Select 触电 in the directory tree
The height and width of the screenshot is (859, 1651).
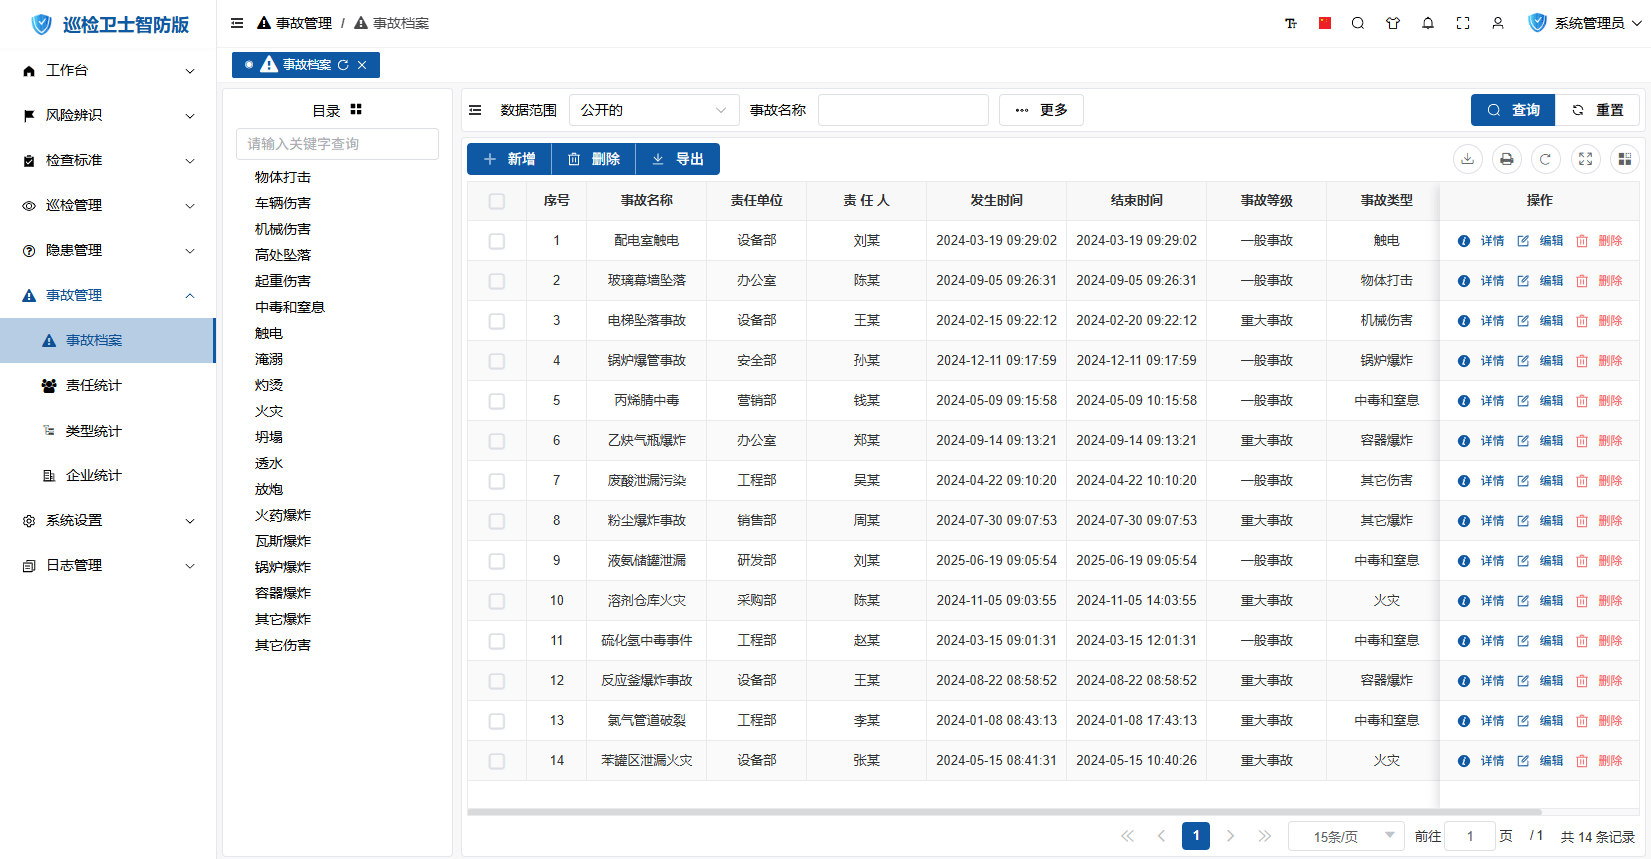269,333
